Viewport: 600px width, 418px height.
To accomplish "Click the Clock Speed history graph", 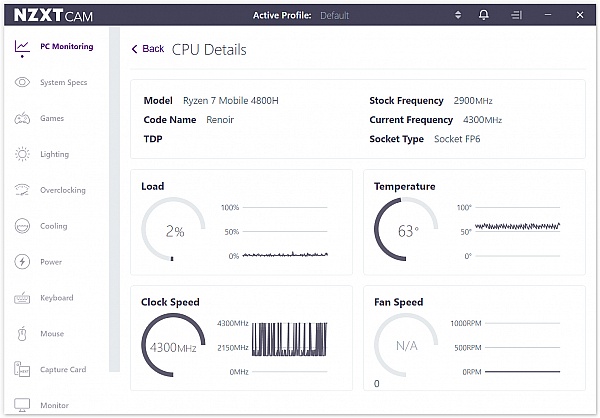I will click(290, 347).
